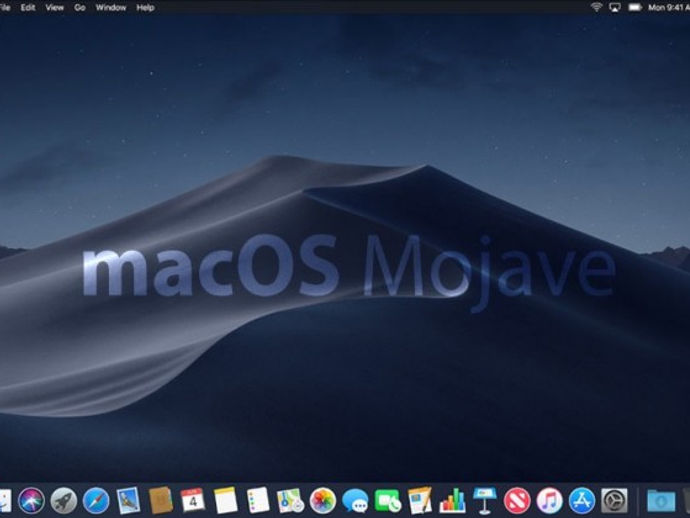Image resolution: width=690 pixels, height=518 pixels.
Task: Open the red News app
Action: [x=517, y=501]
